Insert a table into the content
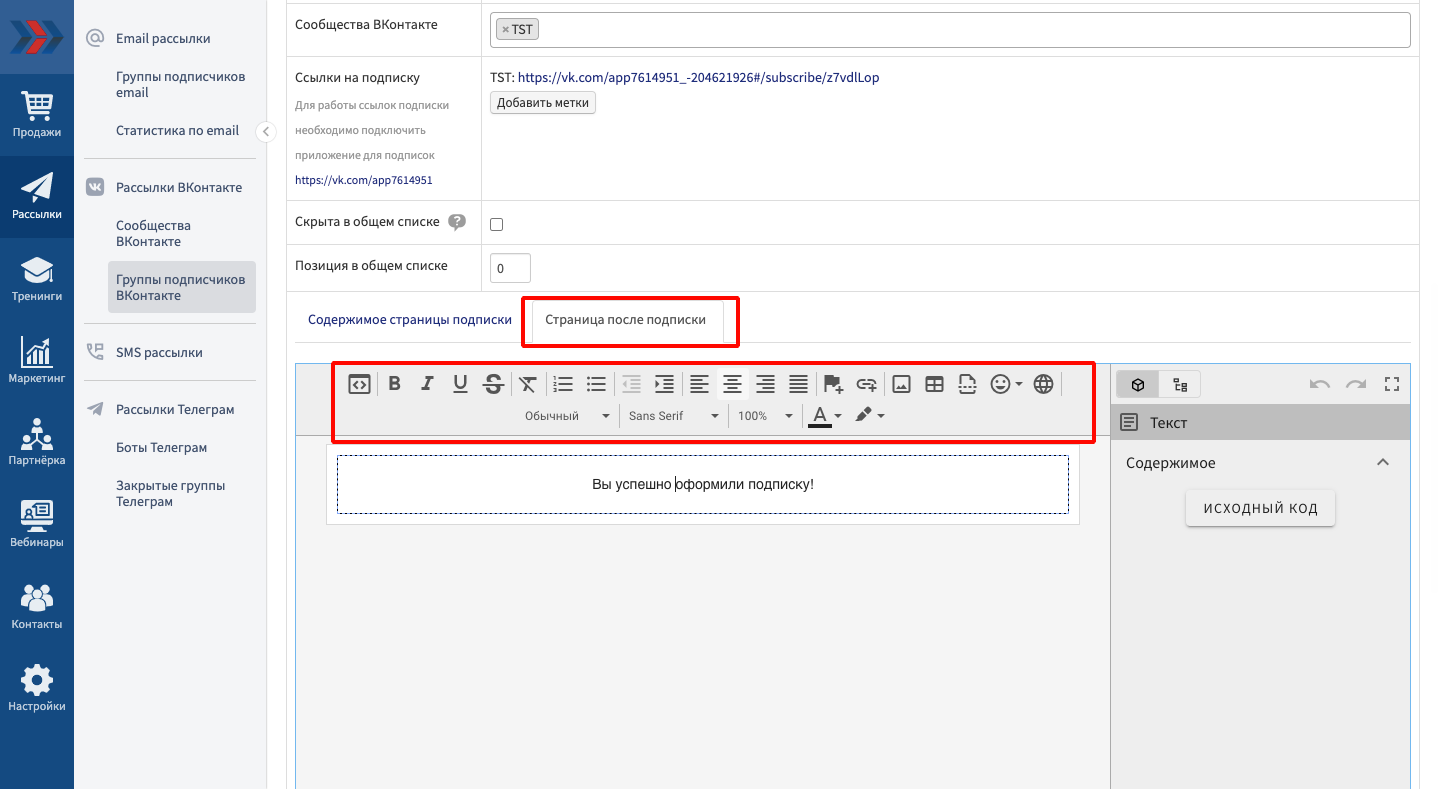This screenshot has width=1440, height=789. [x=934, y=383]
